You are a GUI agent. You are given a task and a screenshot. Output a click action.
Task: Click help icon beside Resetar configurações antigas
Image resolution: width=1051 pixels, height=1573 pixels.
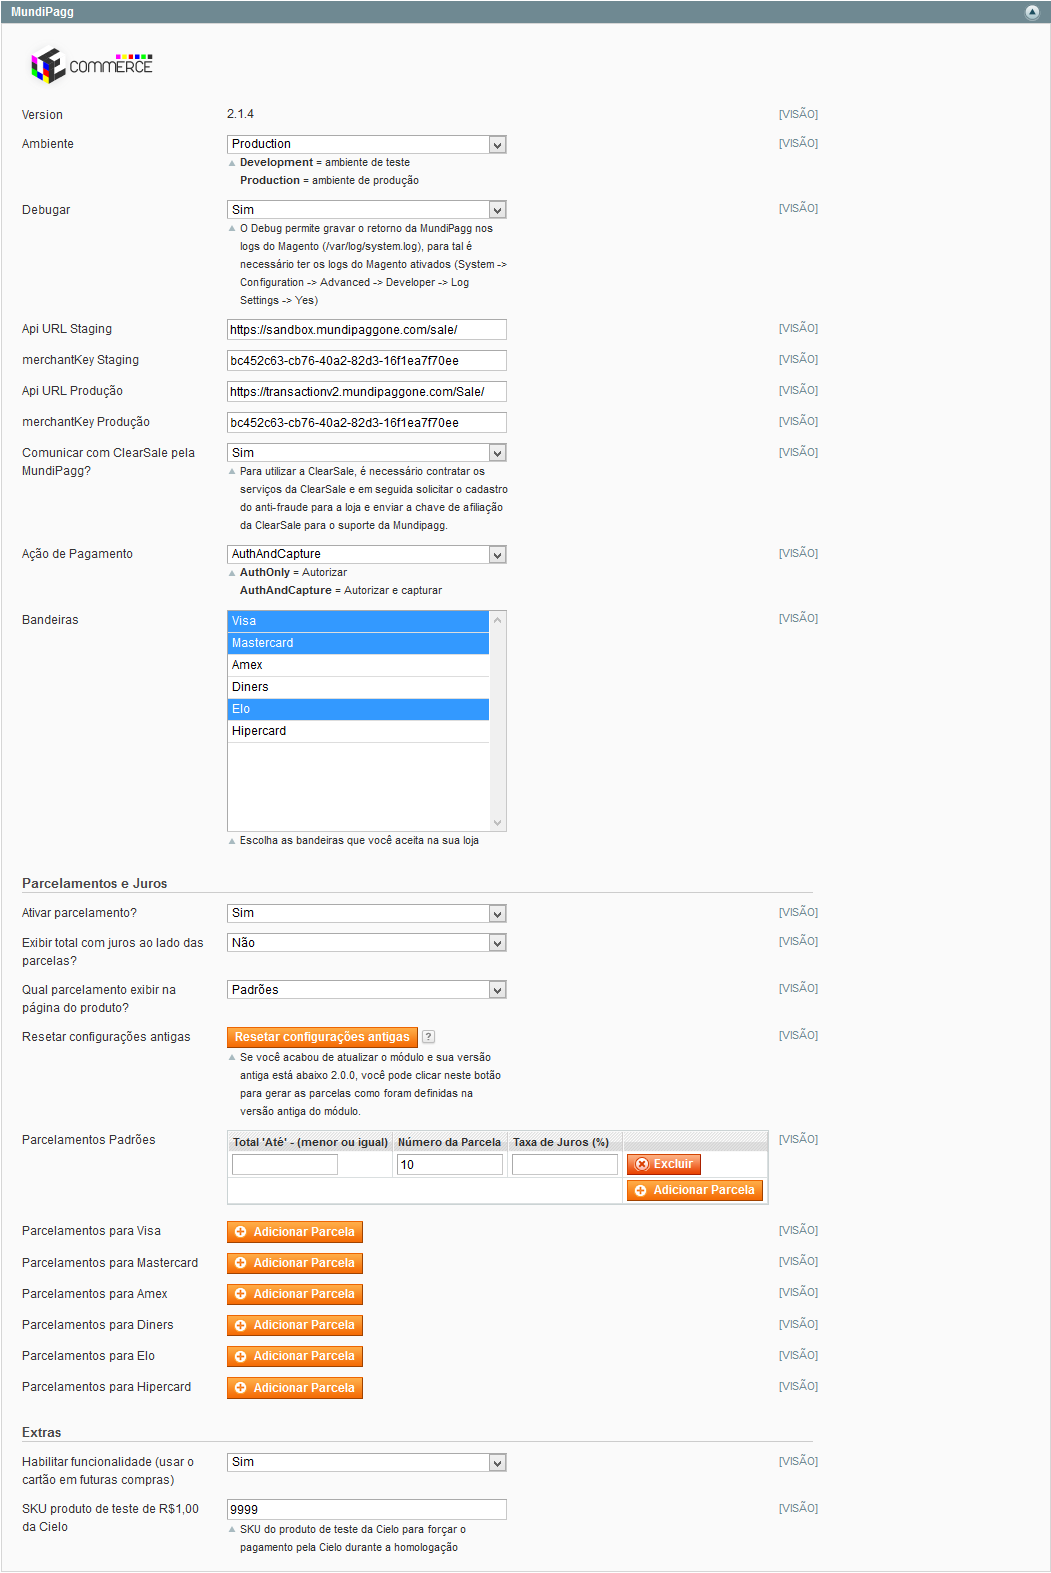point(428,1037)
